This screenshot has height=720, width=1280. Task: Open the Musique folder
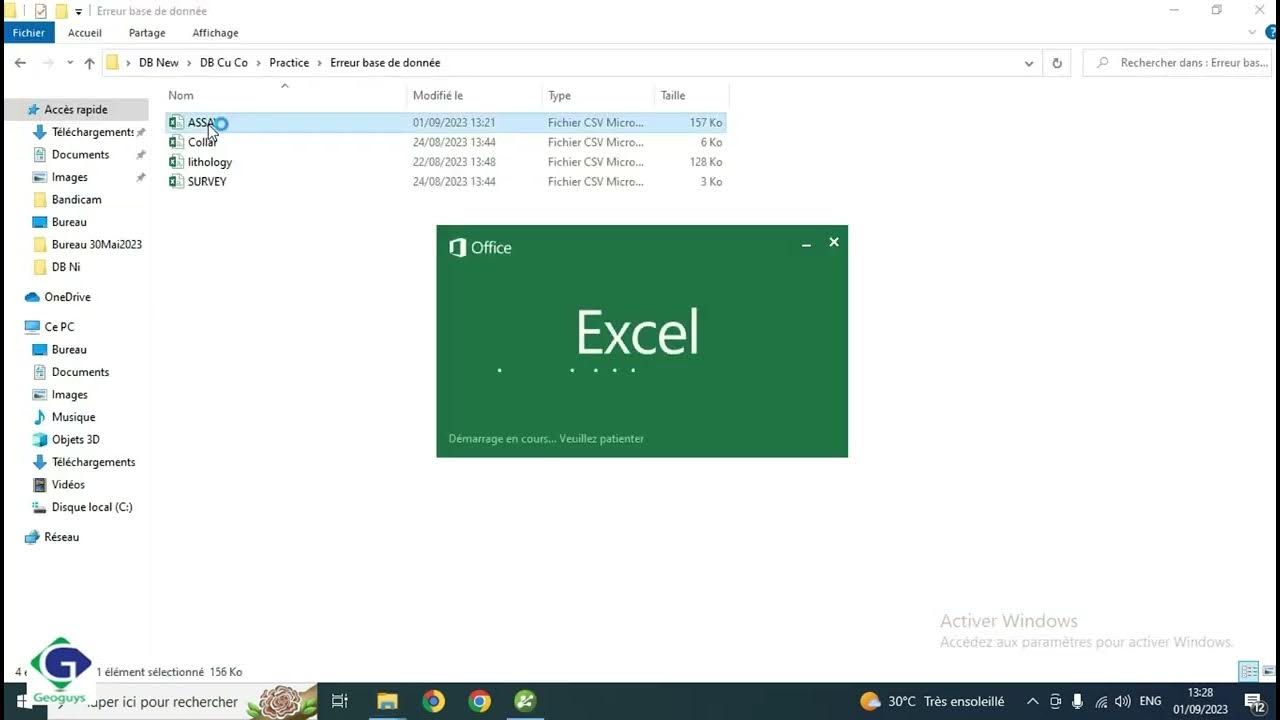click(x=73, y=417)
